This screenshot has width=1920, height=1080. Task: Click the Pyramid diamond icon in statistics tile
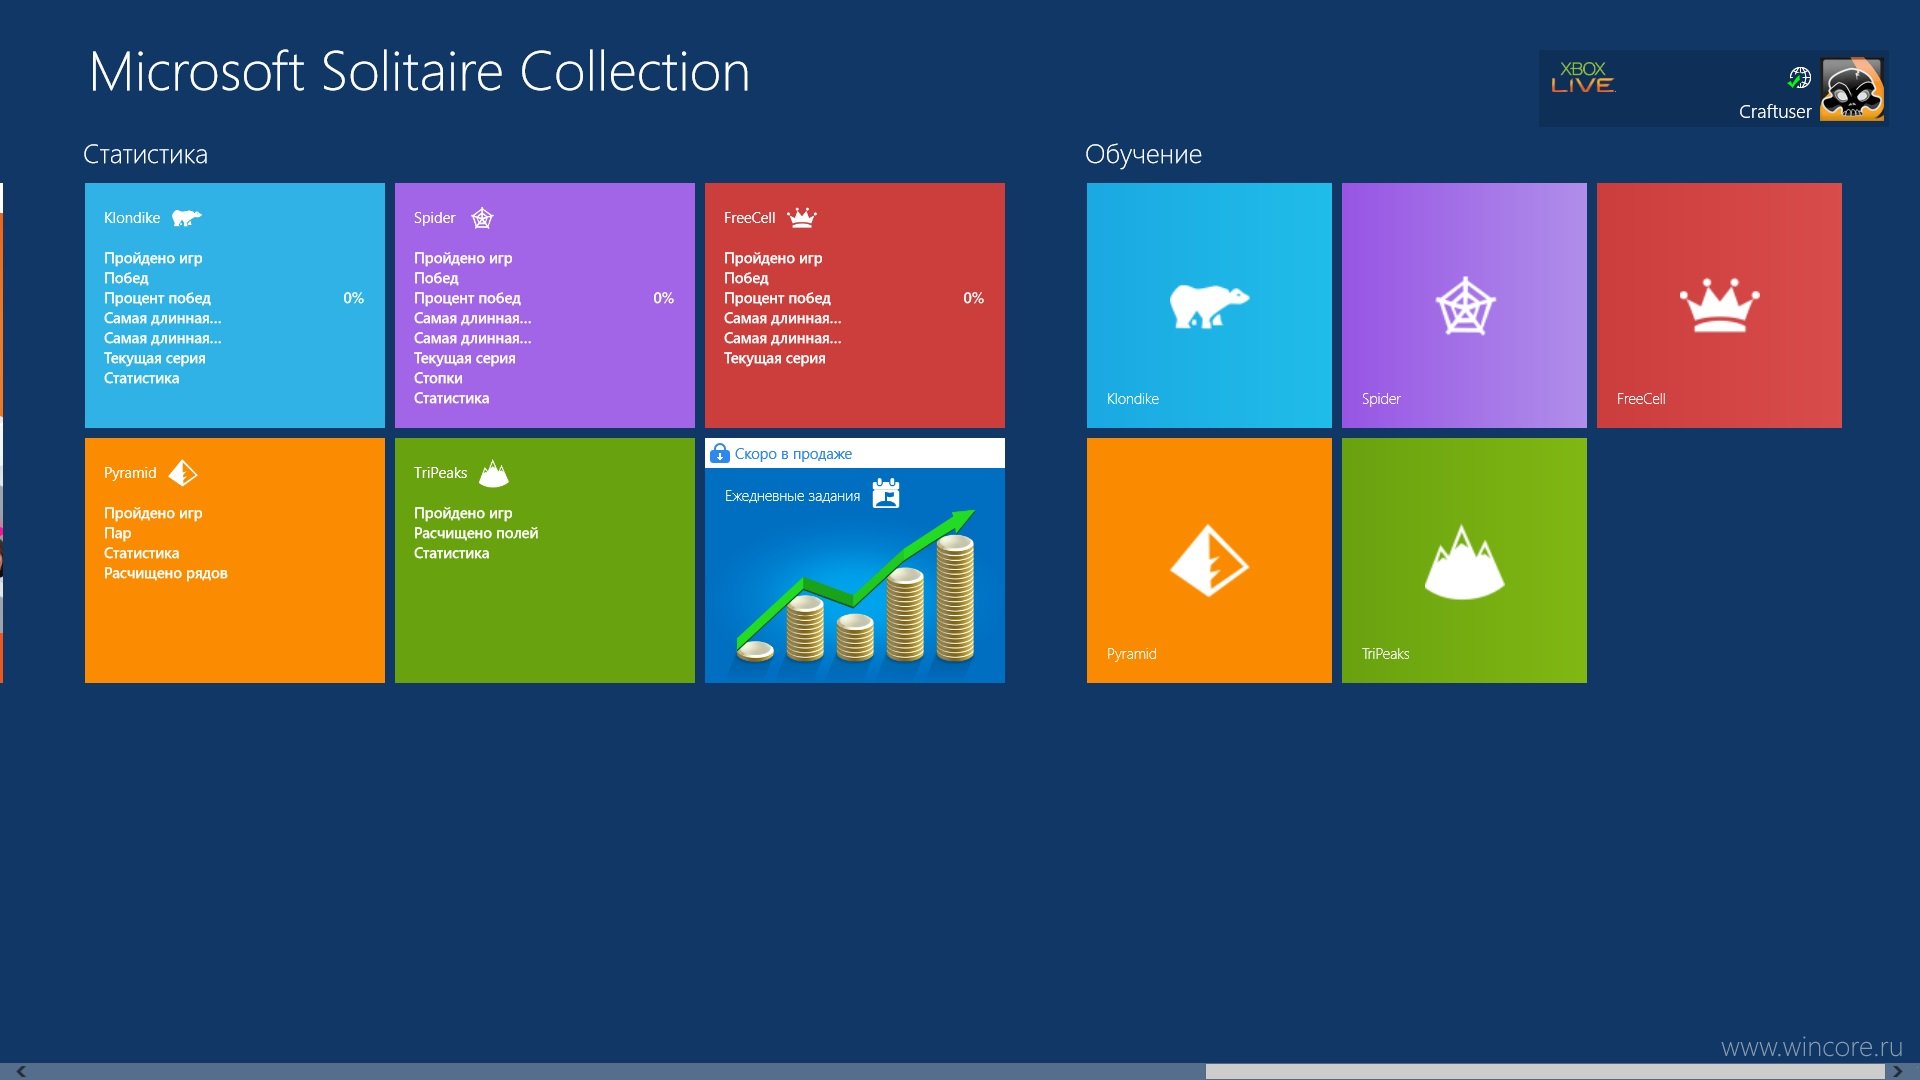(x=183, y=472)
